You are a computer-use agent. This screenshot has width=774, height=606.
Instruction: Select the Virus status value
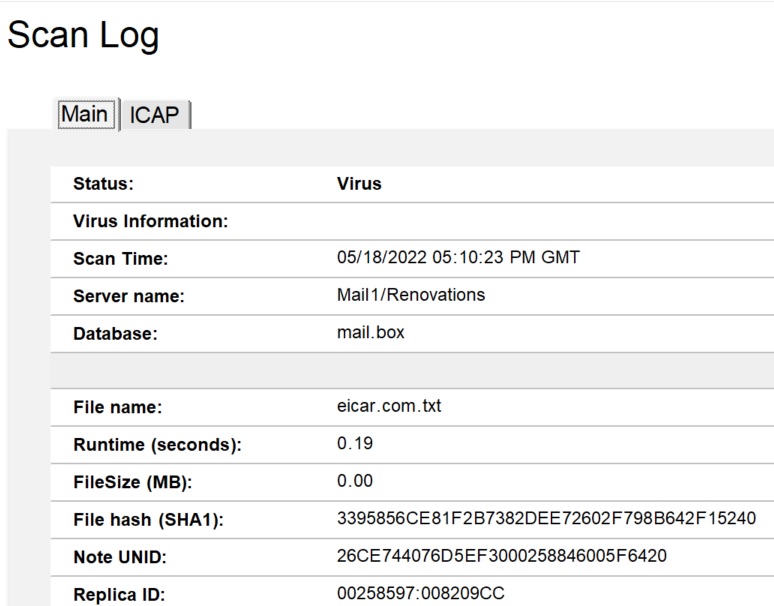click(x=359, y=184)
